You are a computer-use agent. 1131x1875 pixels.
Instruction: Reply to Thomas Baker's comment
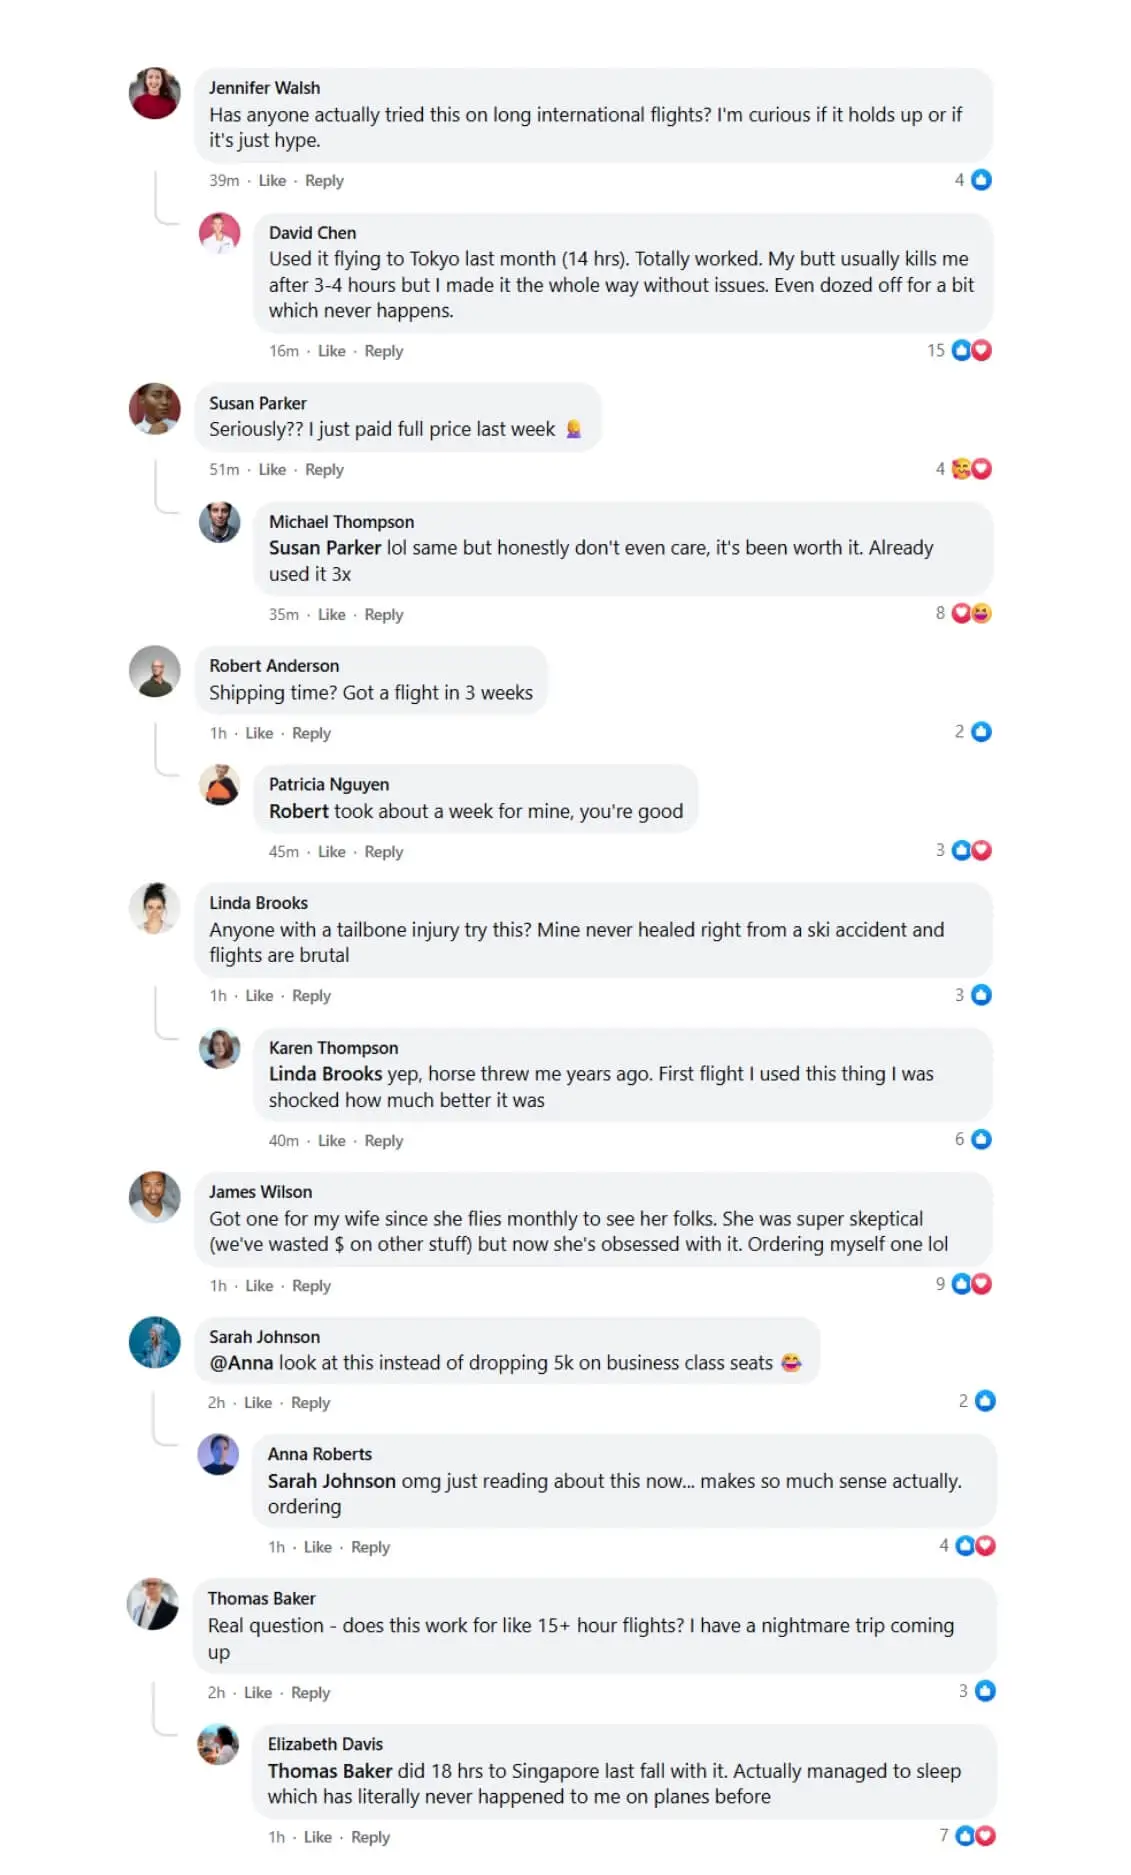310,1693
